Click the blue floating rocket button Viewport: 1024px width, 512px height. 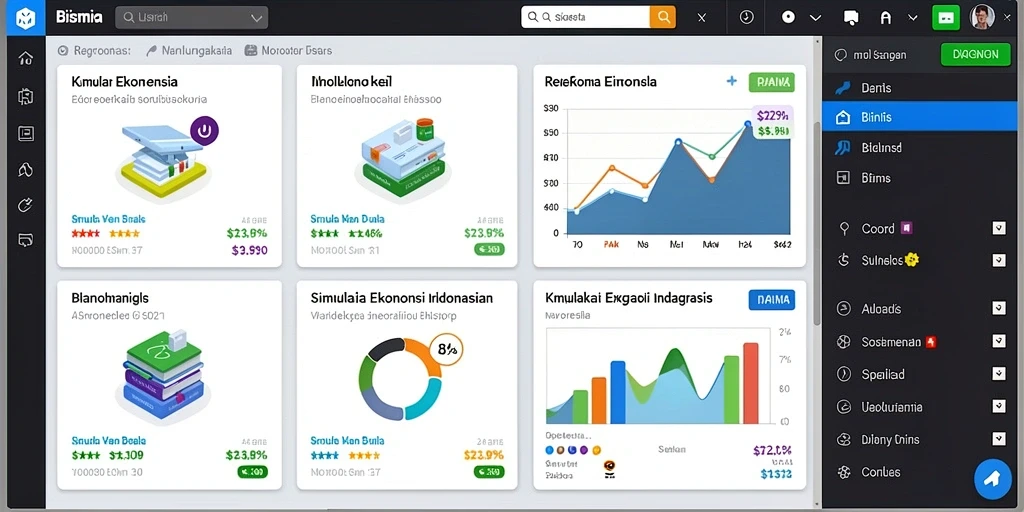pos(993,479)
